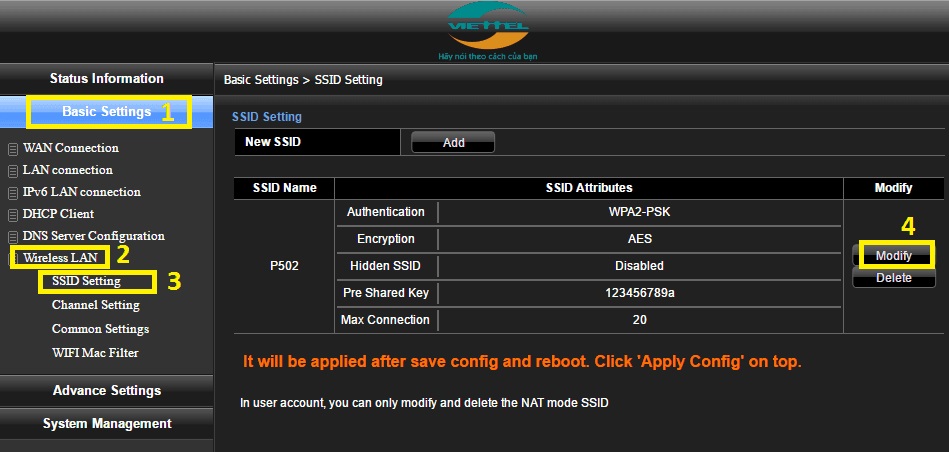Click the icon beside DNS Server Configuration

13,237
